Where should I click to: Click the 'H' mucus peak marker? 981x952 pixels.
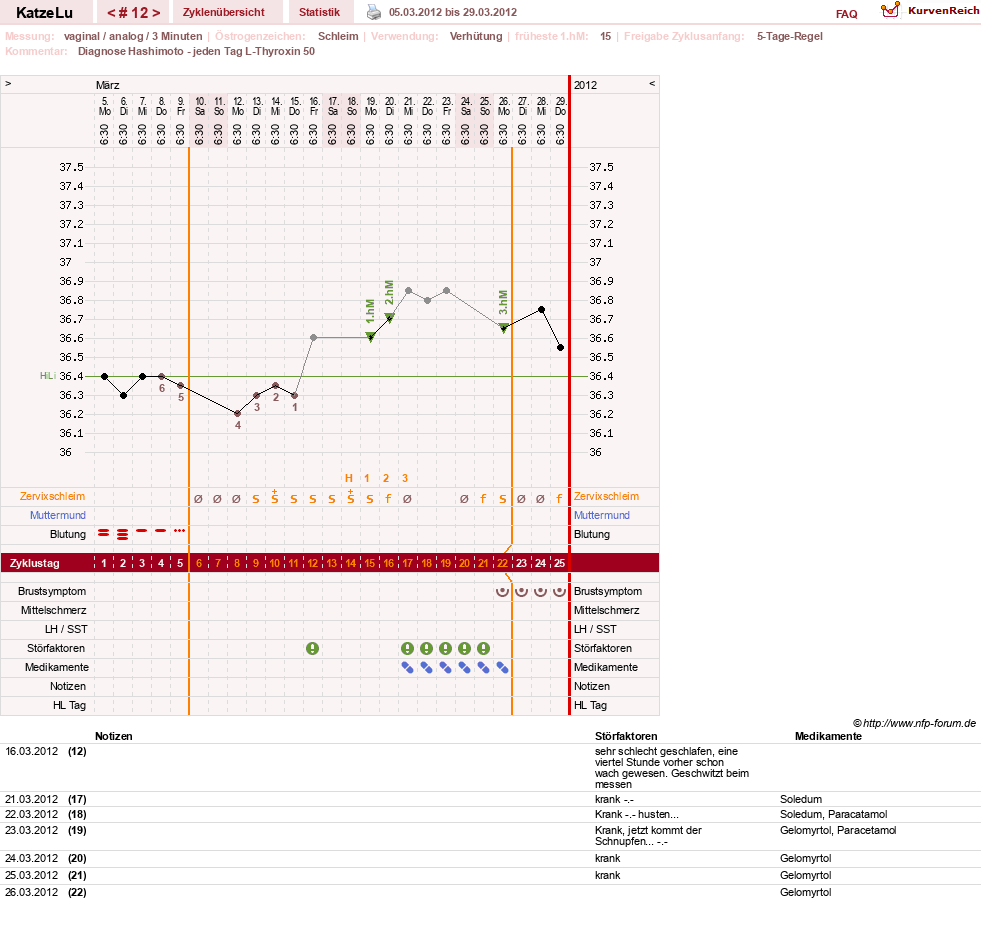349,478
